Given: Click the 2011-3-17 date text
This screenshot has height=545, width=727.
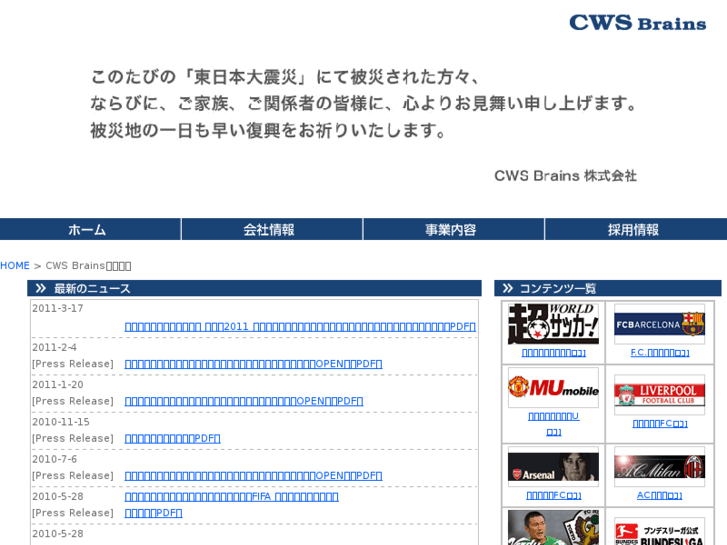Looking at the screenshot, I should (58, 308).
